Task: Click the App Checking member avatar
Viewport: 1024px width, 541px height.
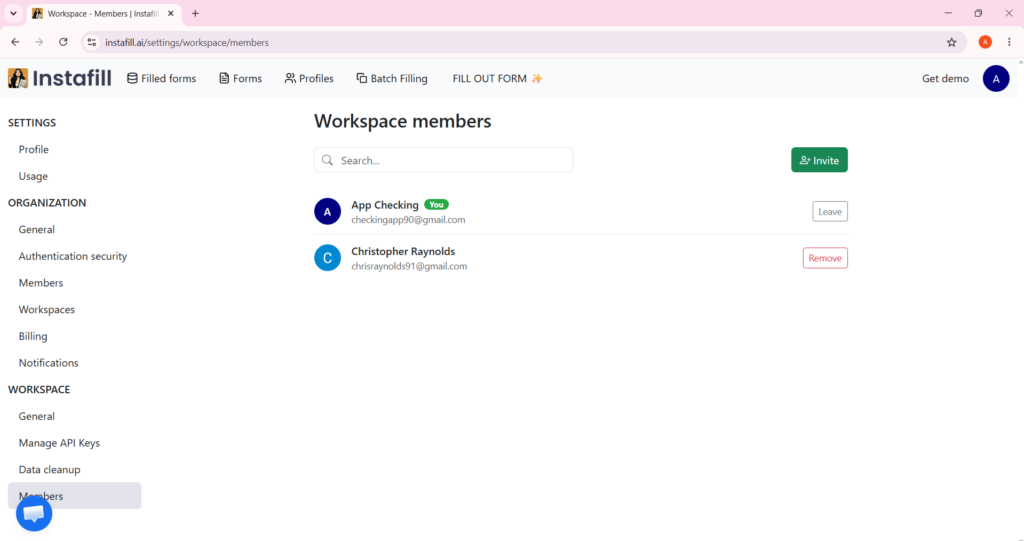Action: coord(327,212)
